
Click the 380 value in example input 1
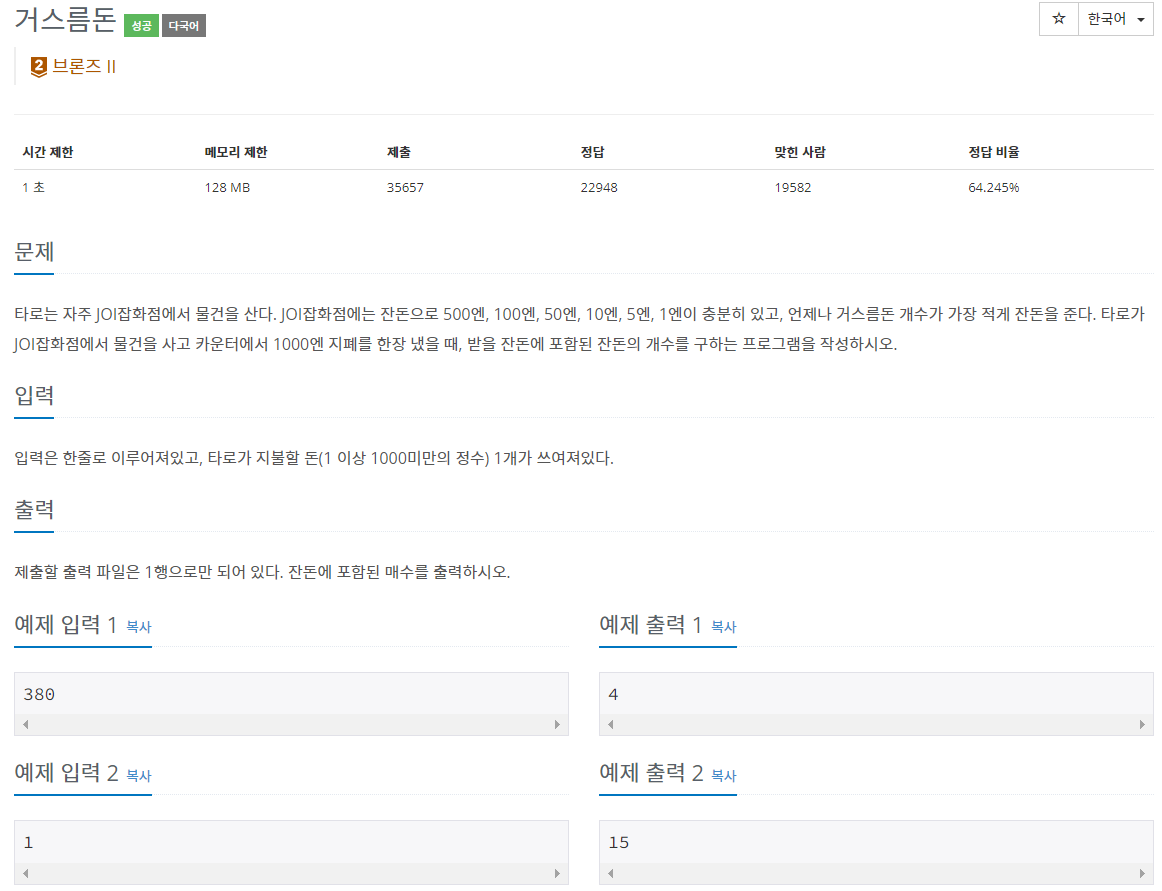[39, 695]
